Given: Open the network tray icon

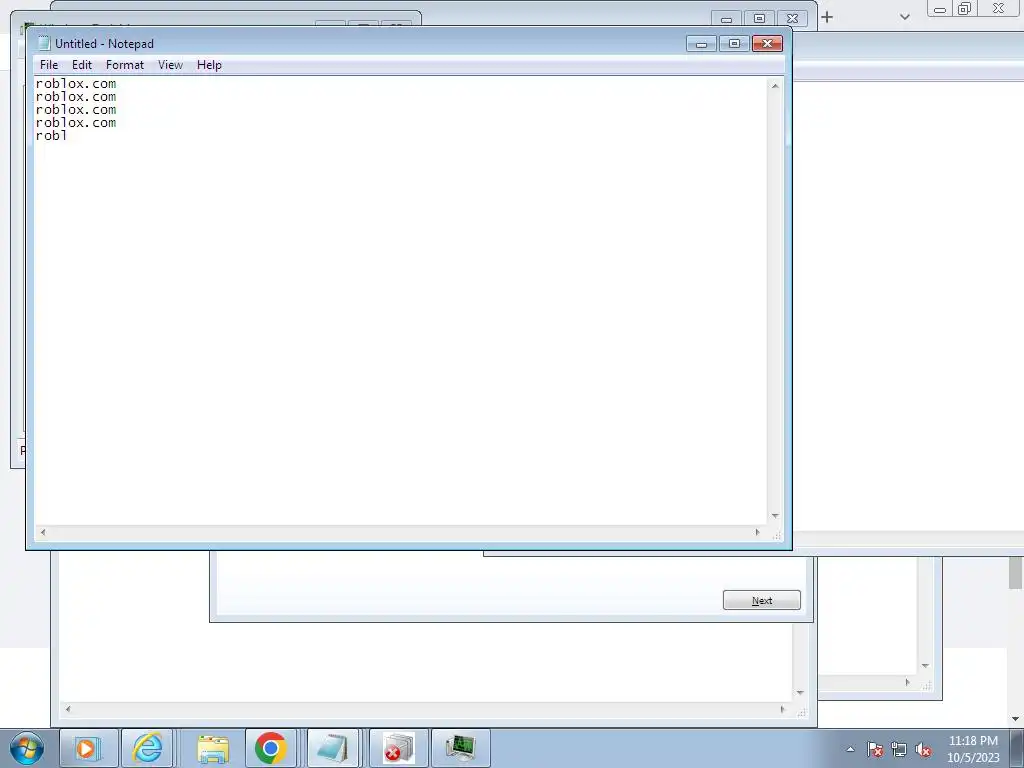Looking at the screenshot, I should 899,749.
